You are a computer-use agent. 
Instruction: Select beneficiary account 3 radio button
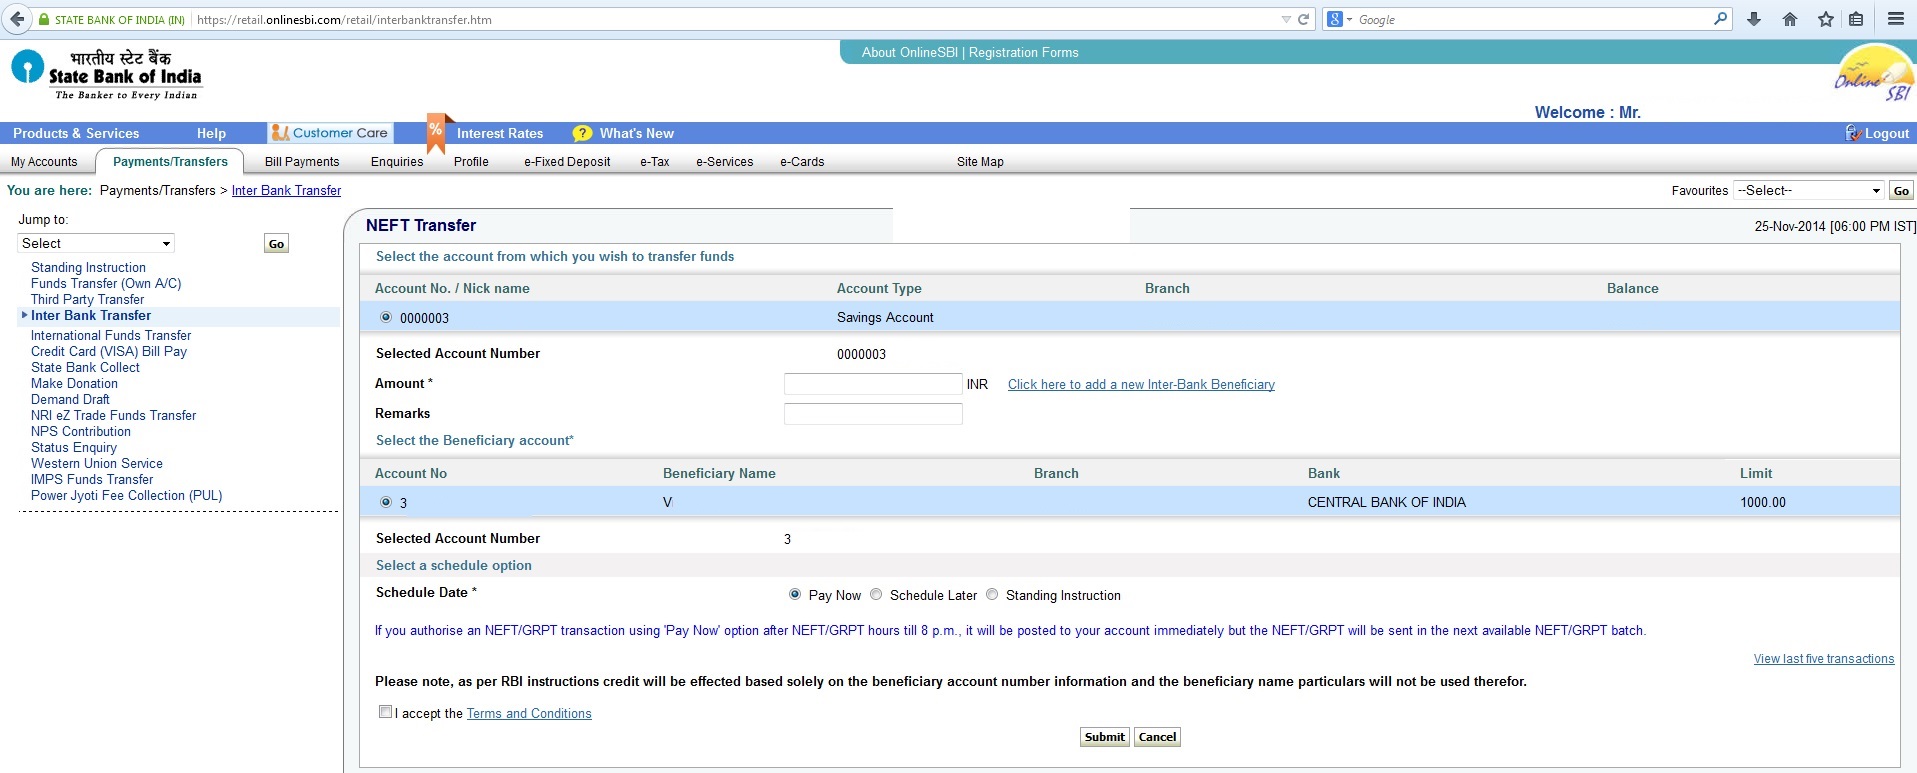pos(386,502)
